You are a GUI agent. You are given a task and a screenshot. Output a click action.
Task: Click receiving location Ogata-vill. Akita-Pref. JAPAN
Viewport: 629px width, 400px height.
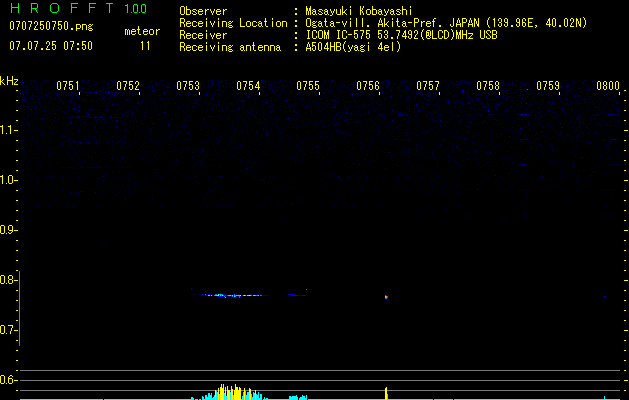coord(392,23)
